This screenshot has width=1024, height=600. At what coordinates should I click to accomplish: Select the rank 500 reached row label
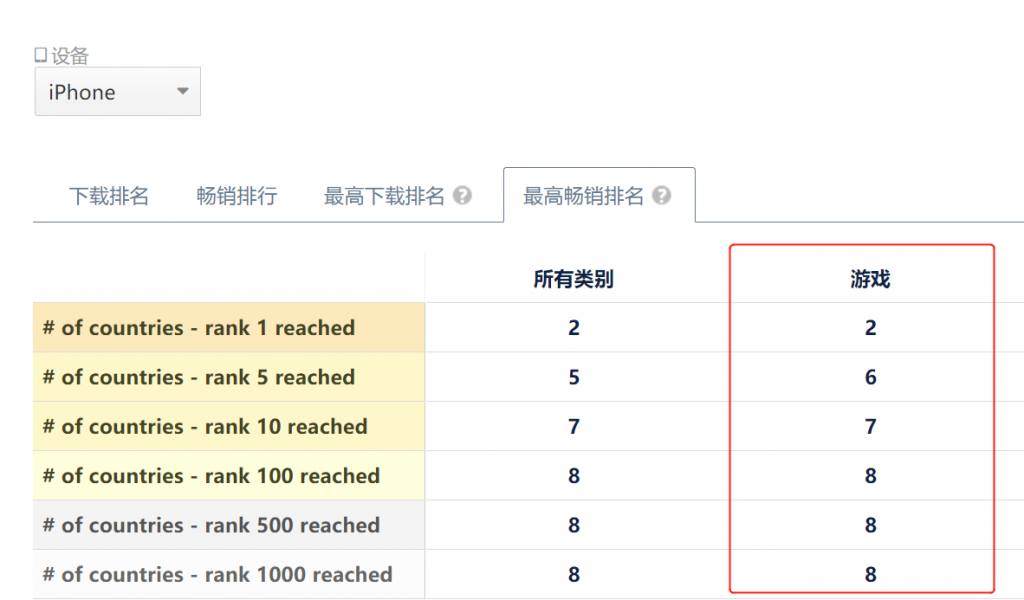[211, 526]
